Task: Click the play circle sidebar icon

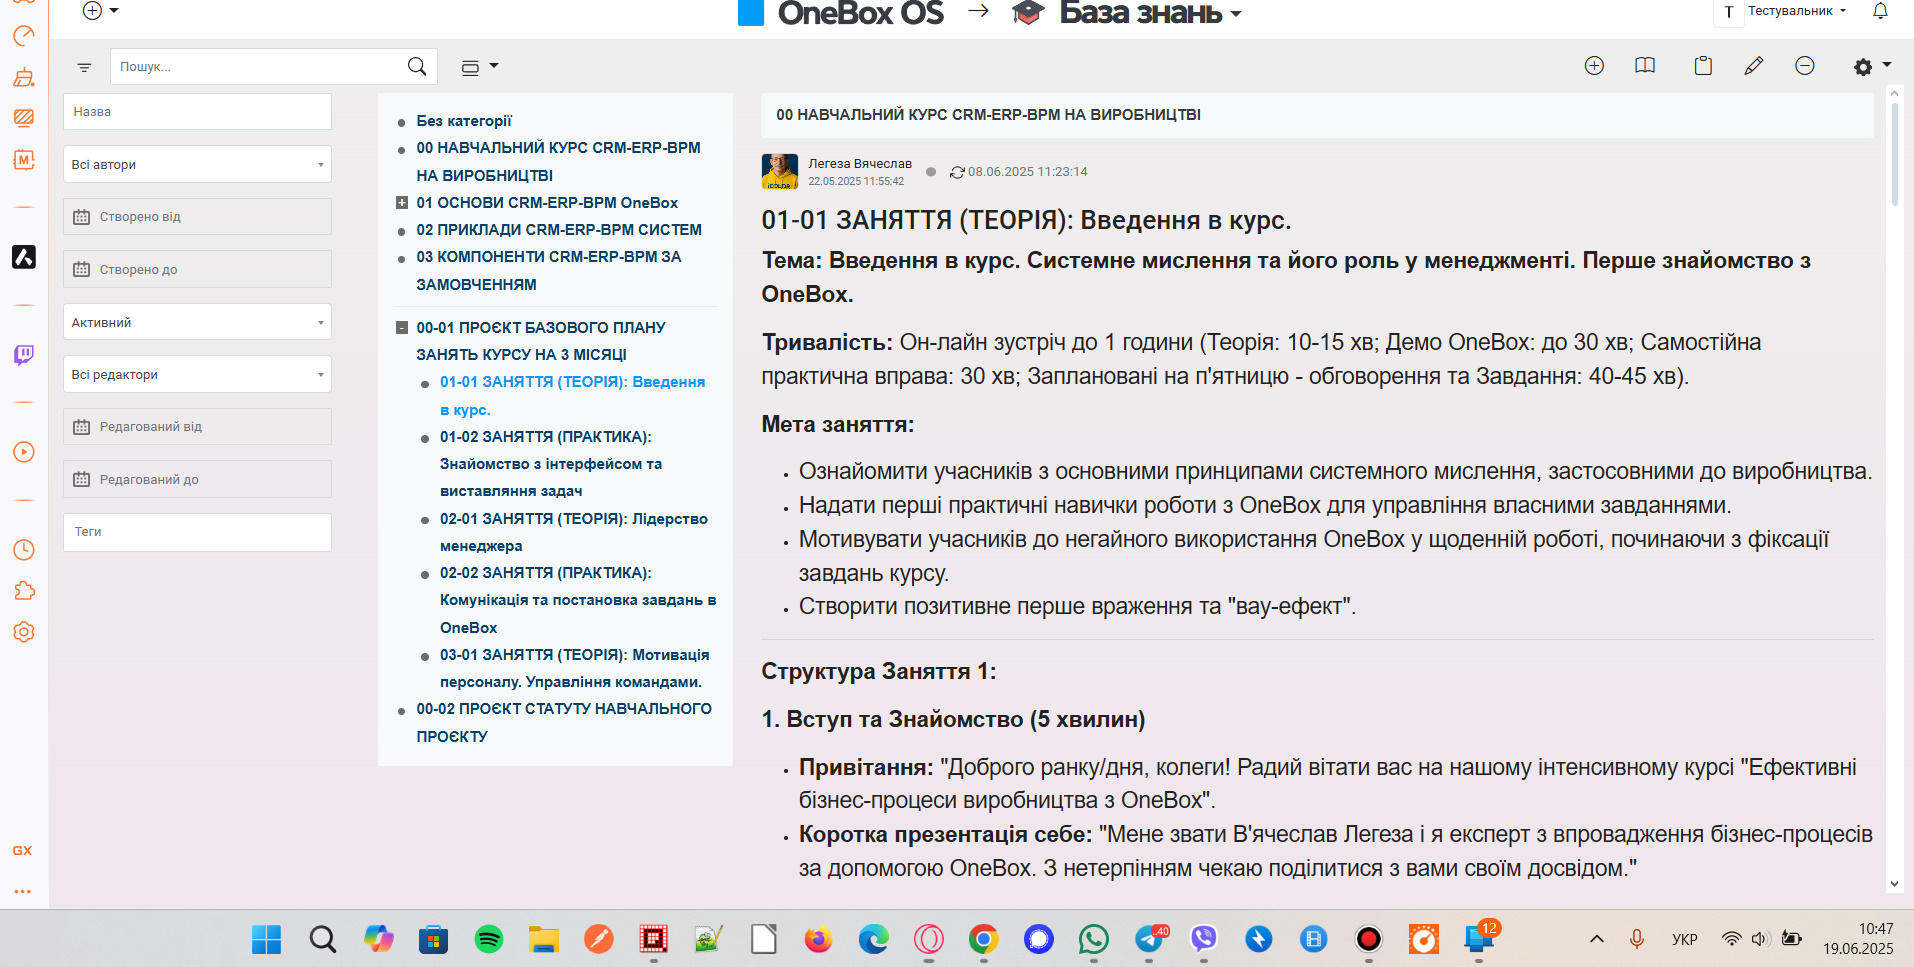Action: pyautogui.click(x=24, y=452)
